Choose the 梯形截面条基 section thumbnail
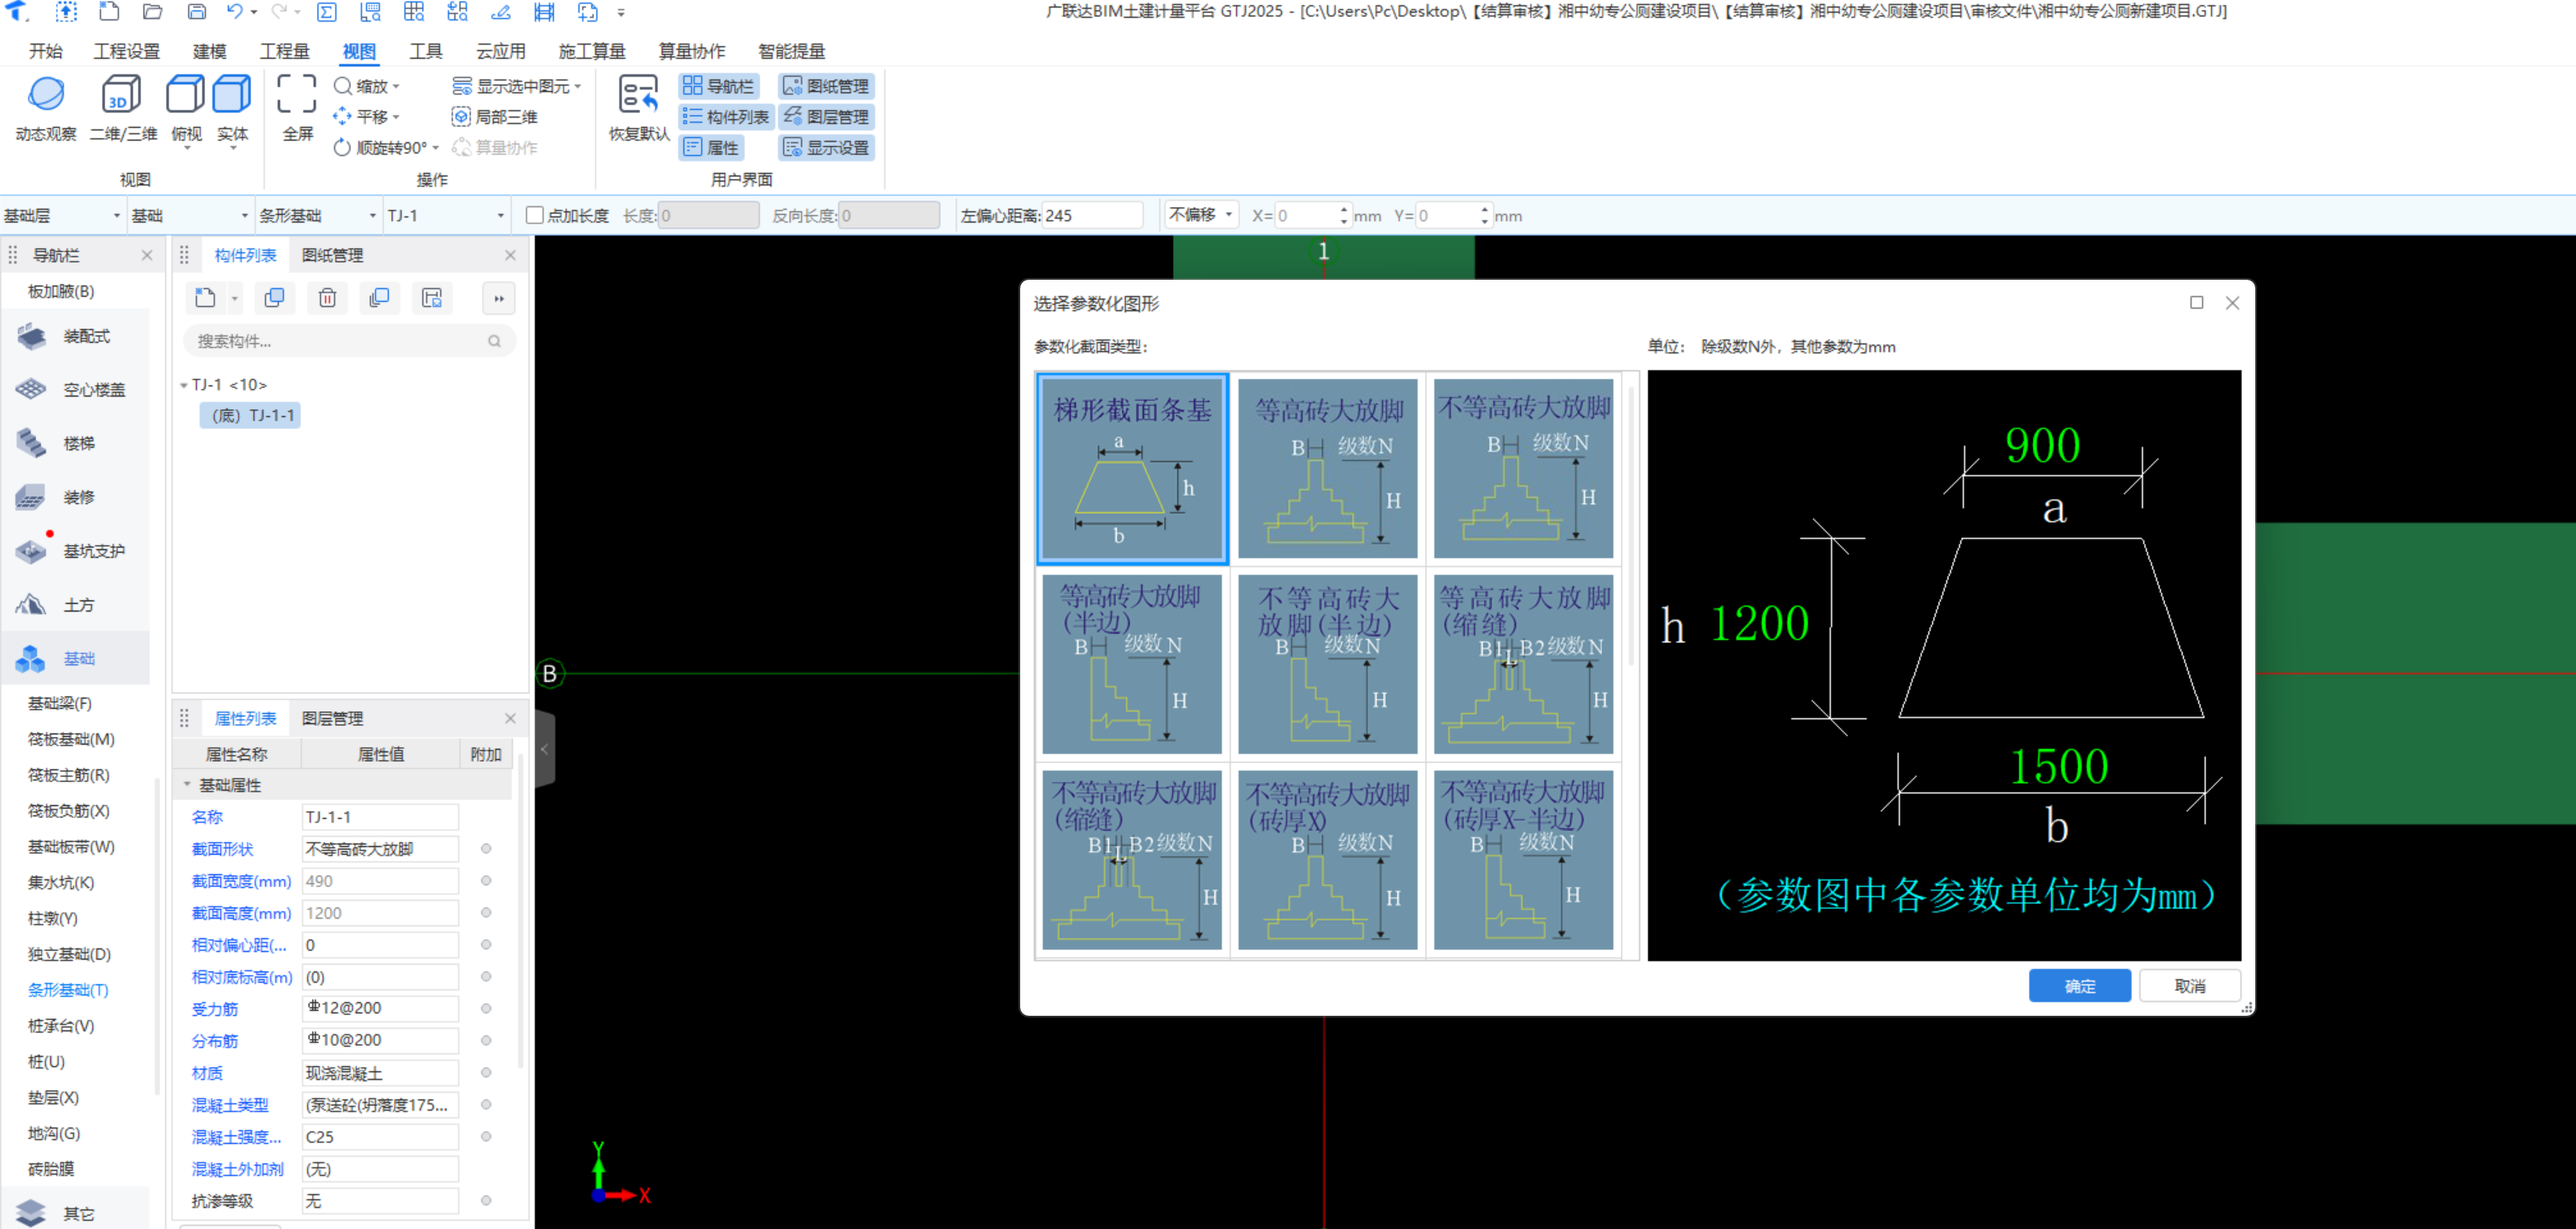2576x1229 pixels. click(1132, 469)
